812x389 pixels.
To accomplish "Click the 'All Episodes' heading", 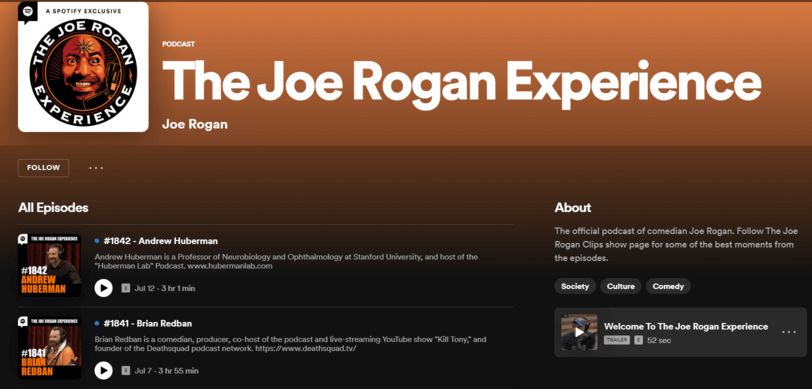I will pyautogui.click(x=53, y=208).
